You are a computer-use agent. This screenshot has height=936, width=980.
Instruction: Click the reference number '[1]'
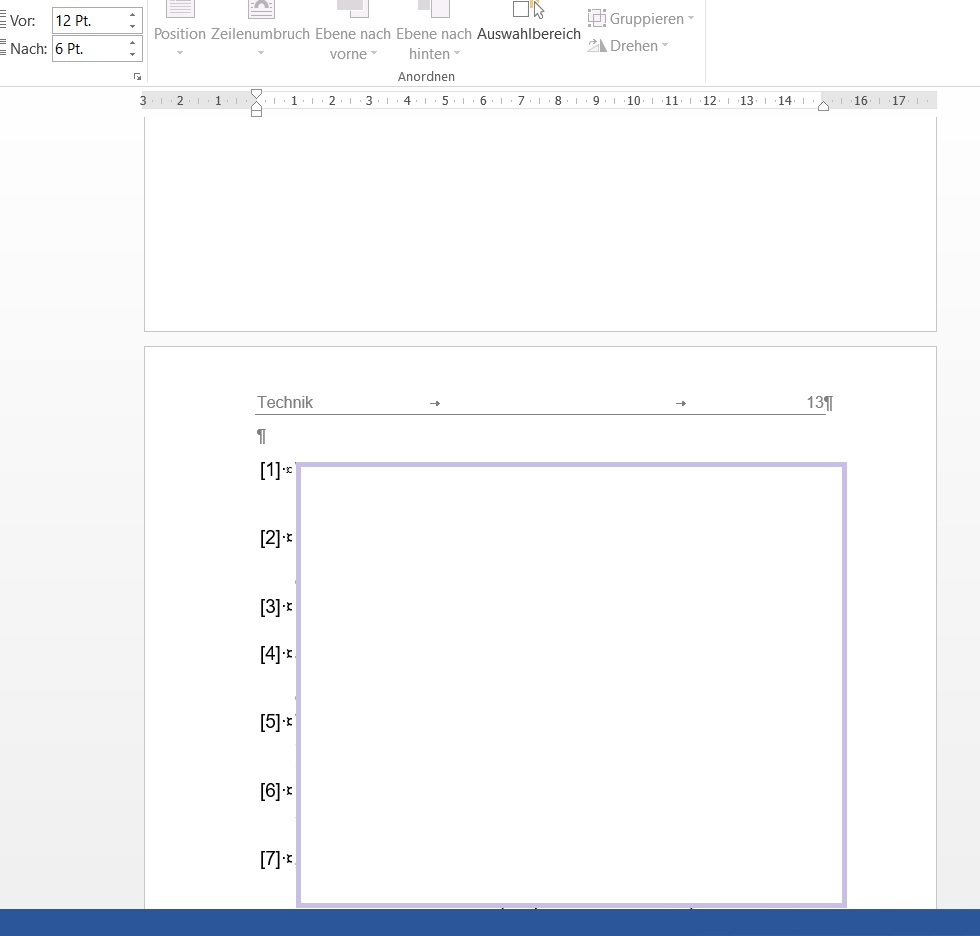click(270, 470)
